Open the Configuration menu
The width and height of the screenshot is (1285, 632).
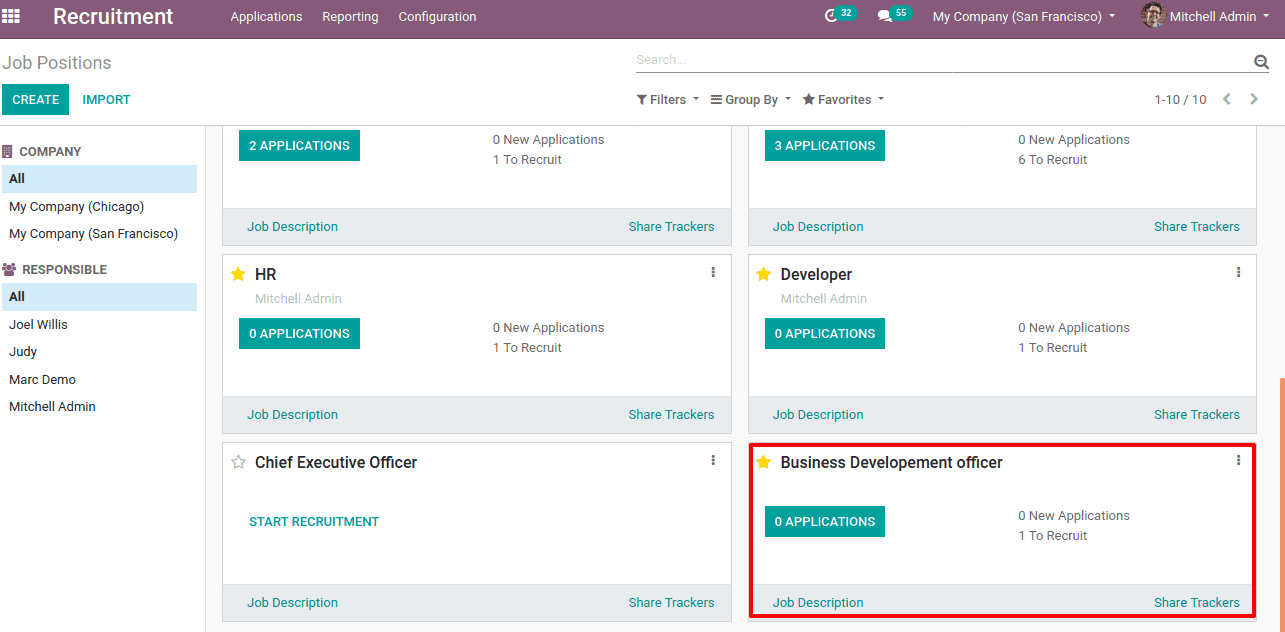click(437, 16)
